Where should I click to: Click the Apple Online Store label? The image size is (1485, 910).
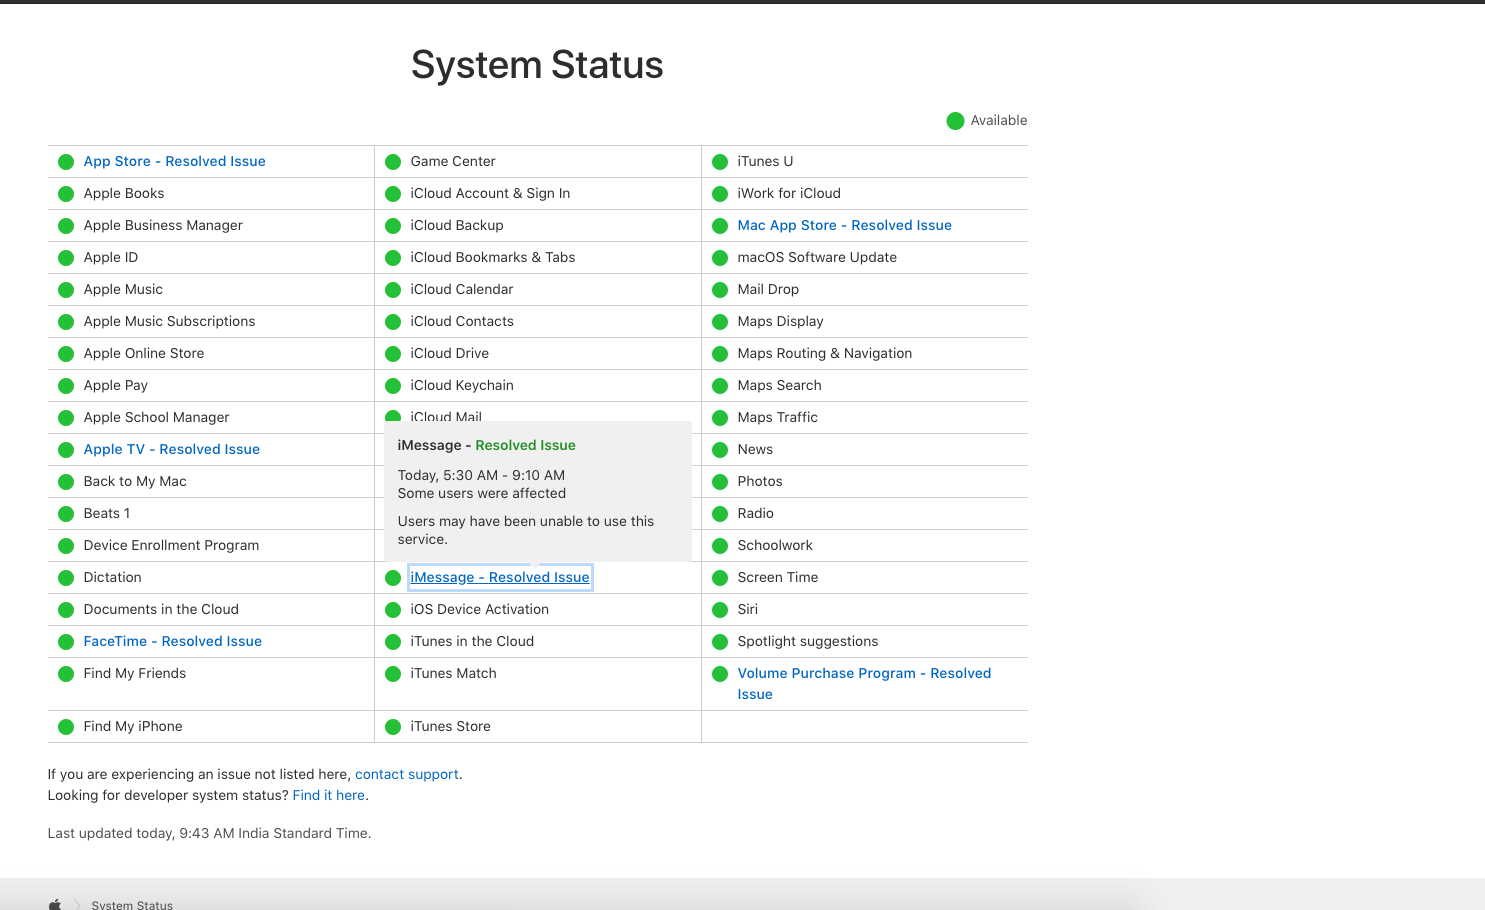click(144, 353)
